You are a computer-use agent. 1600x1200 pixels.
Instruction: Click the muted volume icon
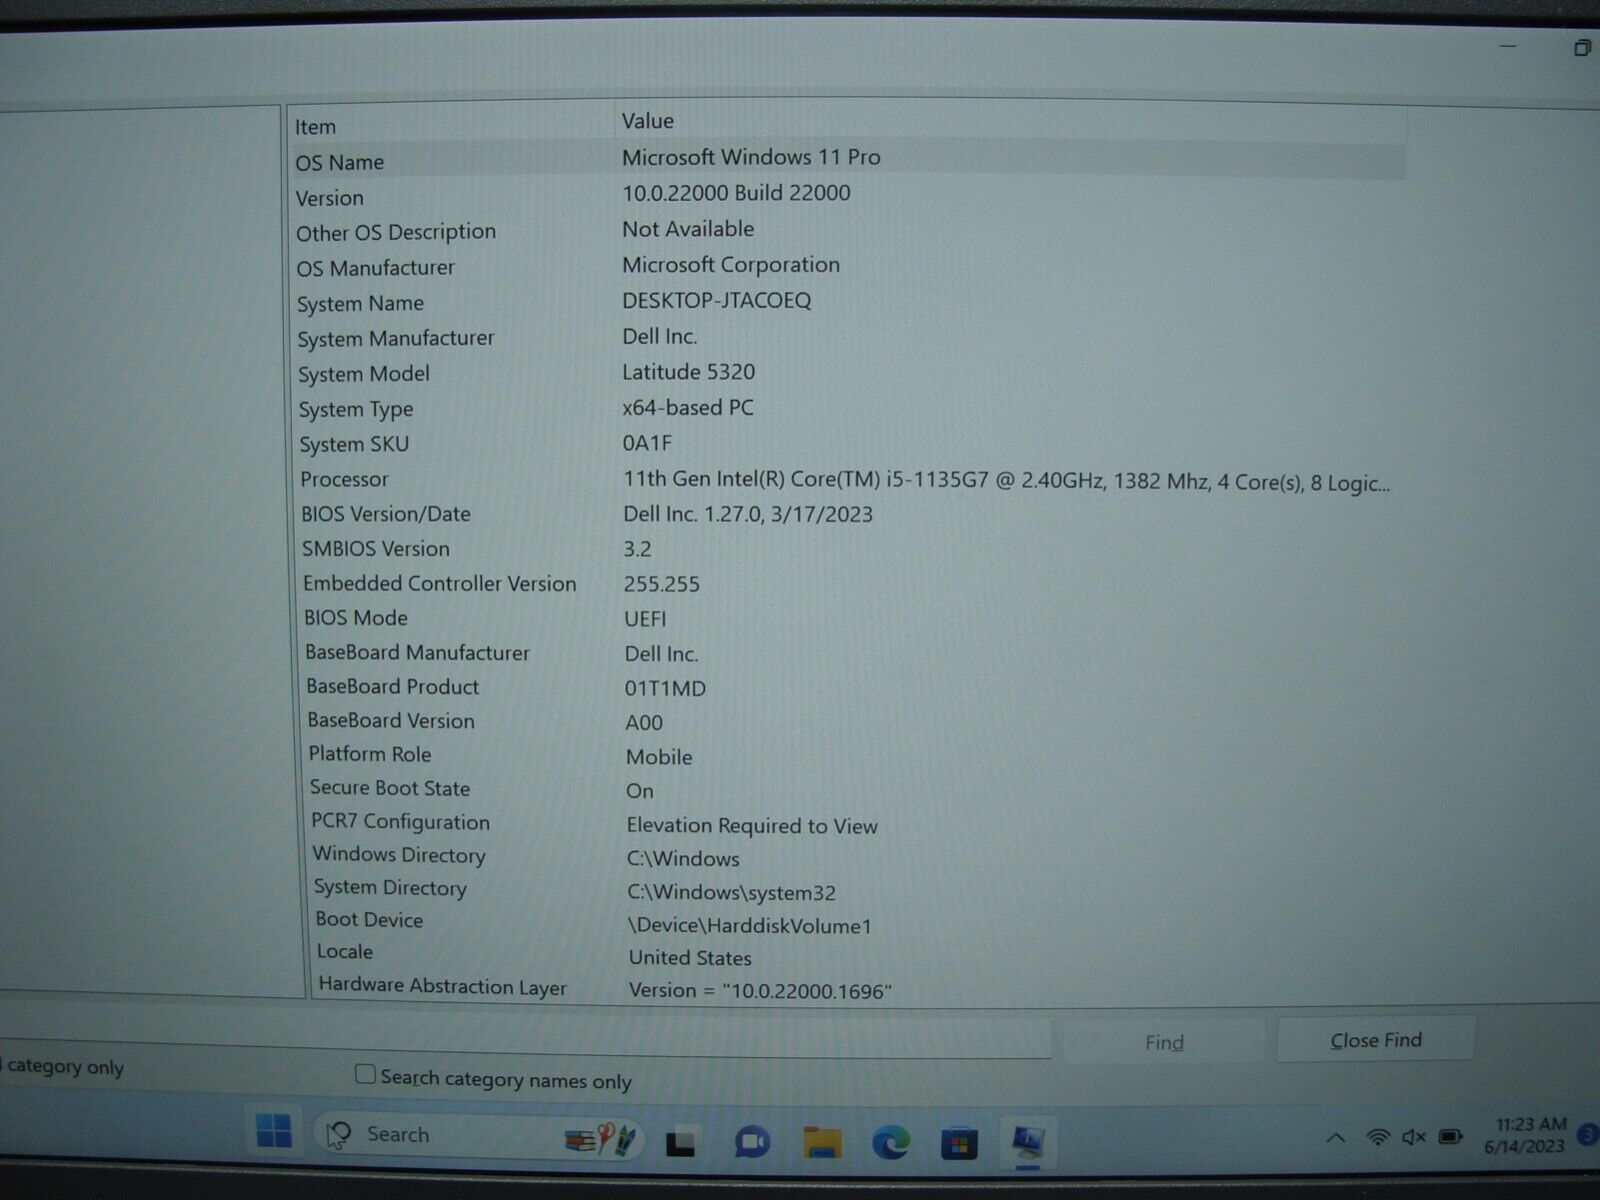click(1414, 1137)
